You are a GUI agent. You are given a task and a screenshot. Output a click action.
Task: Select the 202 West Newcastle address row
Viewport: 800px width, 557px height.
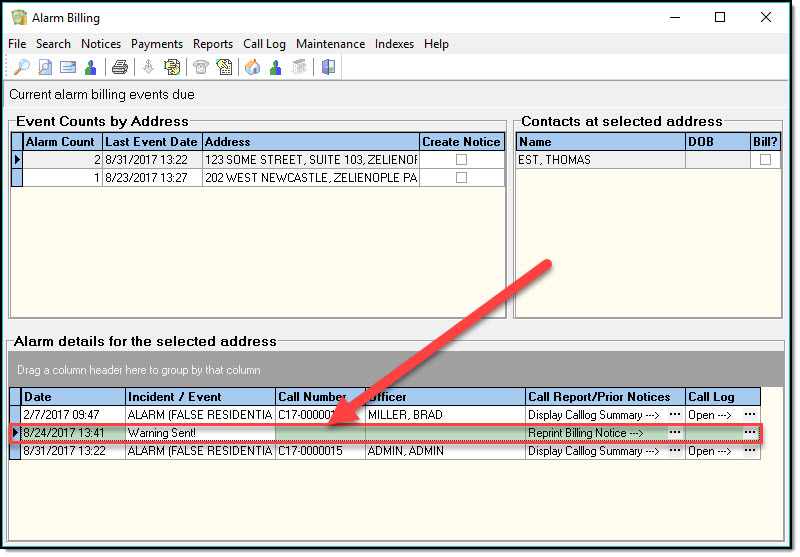tap(310, 178)
